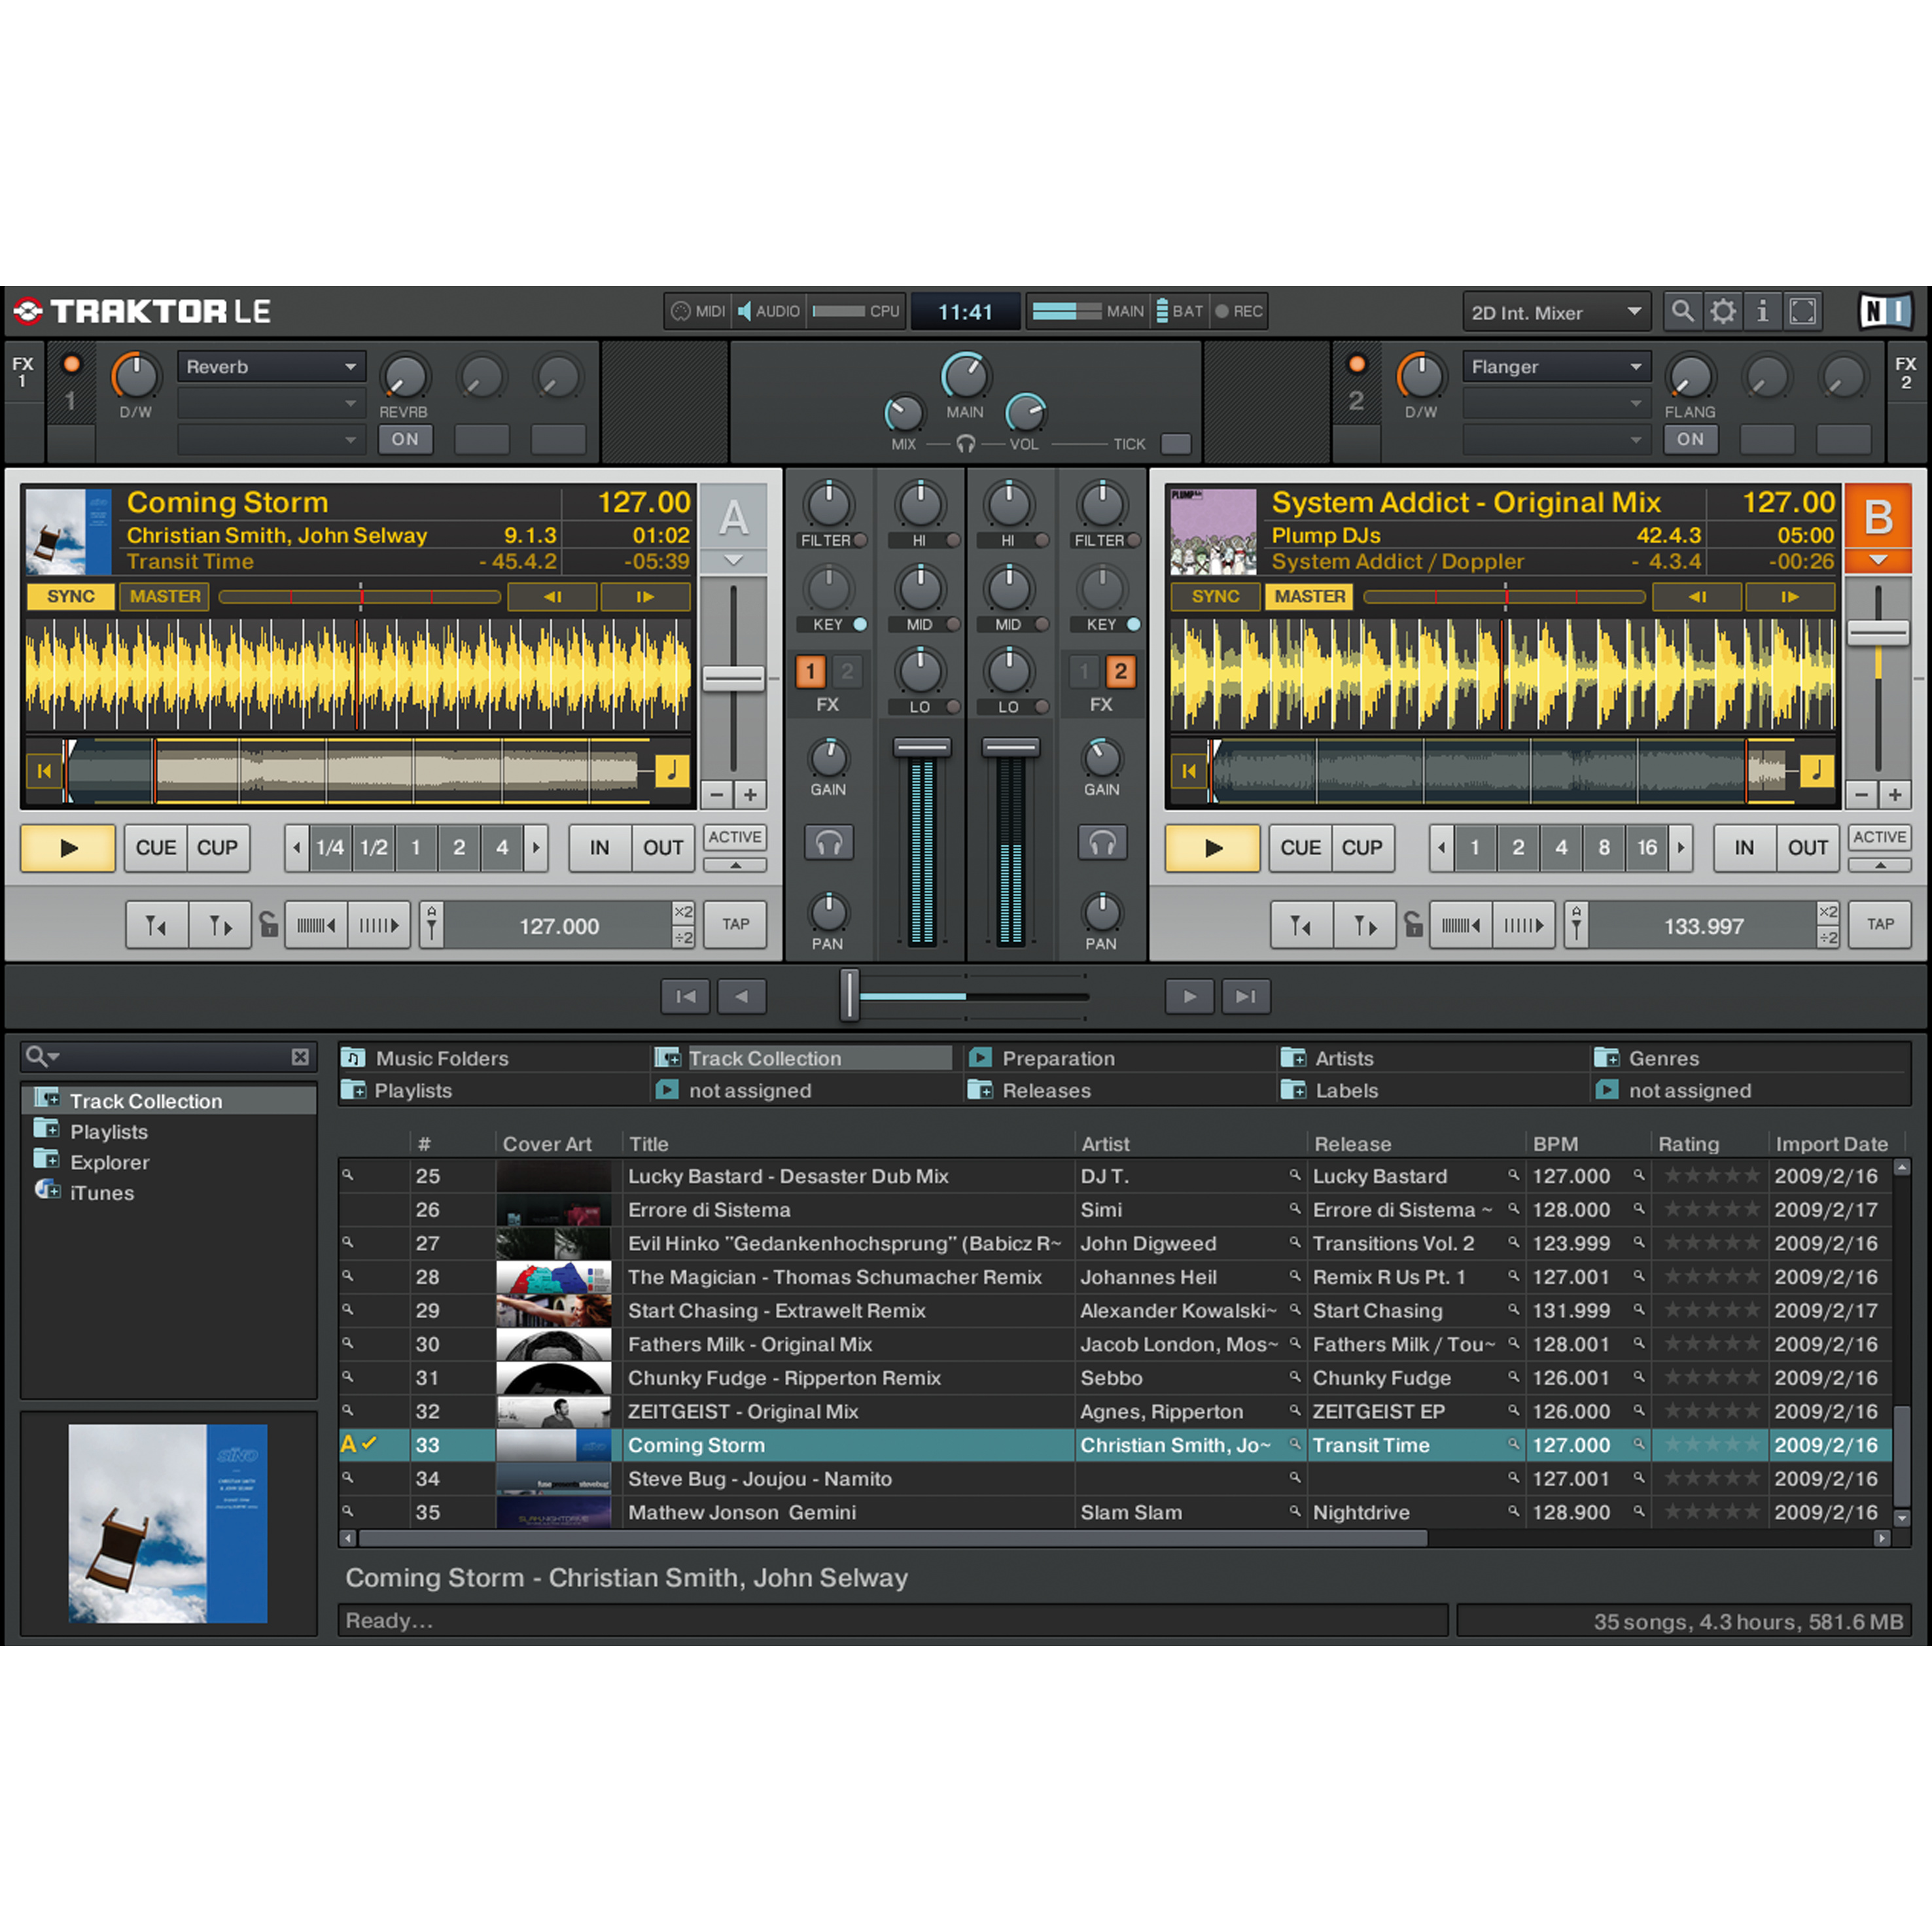Click Deck A tempo fader handle
Image resolution: width=1932 pixels, height=1932 pixels.
733,679
